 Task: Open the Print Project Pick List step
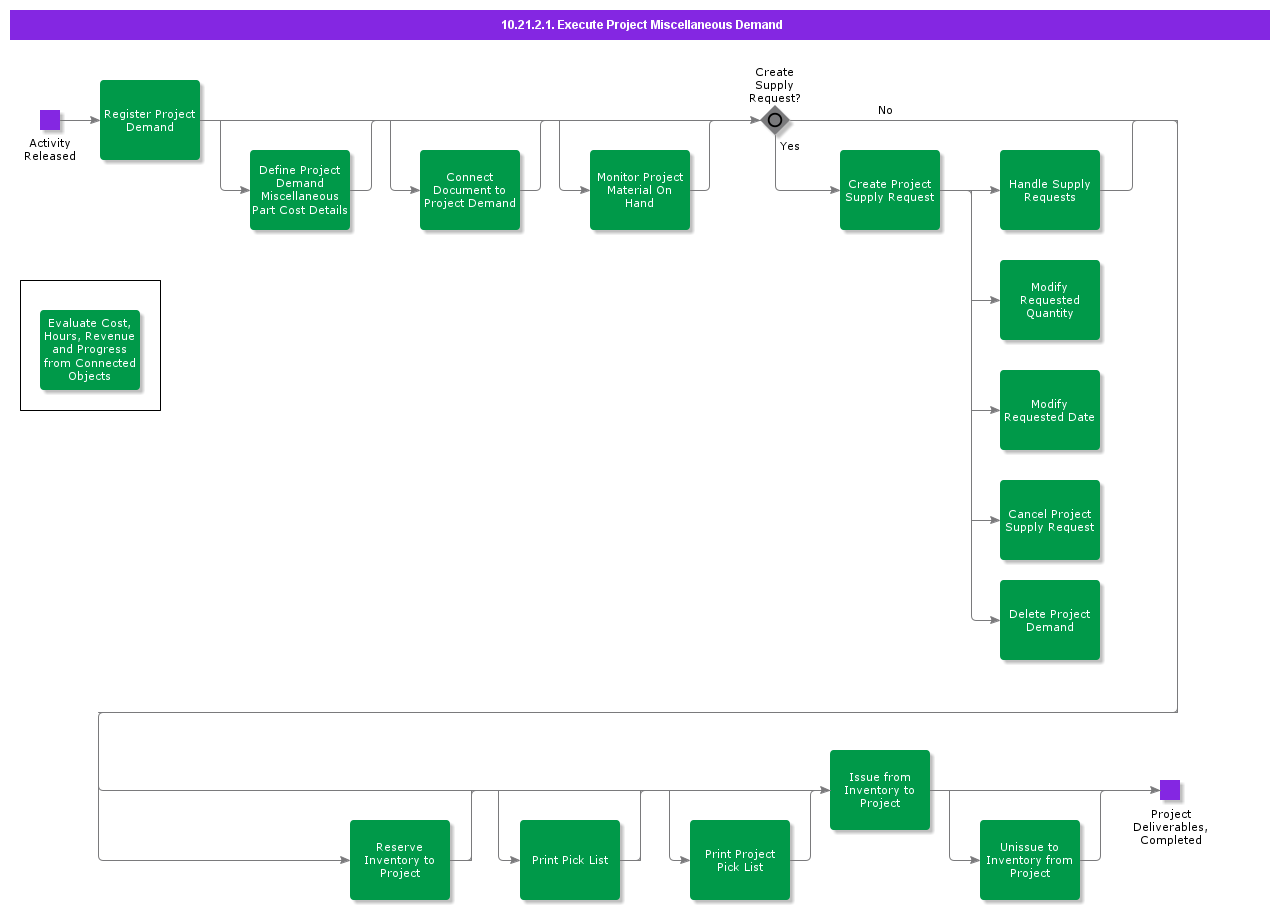[740, 860]
